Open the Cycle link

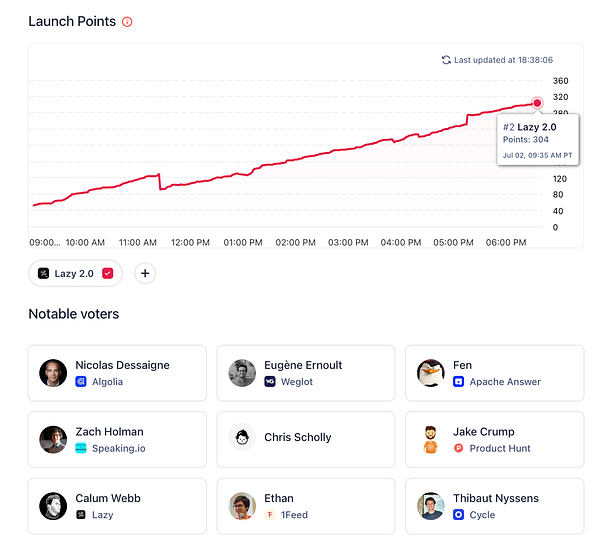pyautogui.click(x=482, y=515)
